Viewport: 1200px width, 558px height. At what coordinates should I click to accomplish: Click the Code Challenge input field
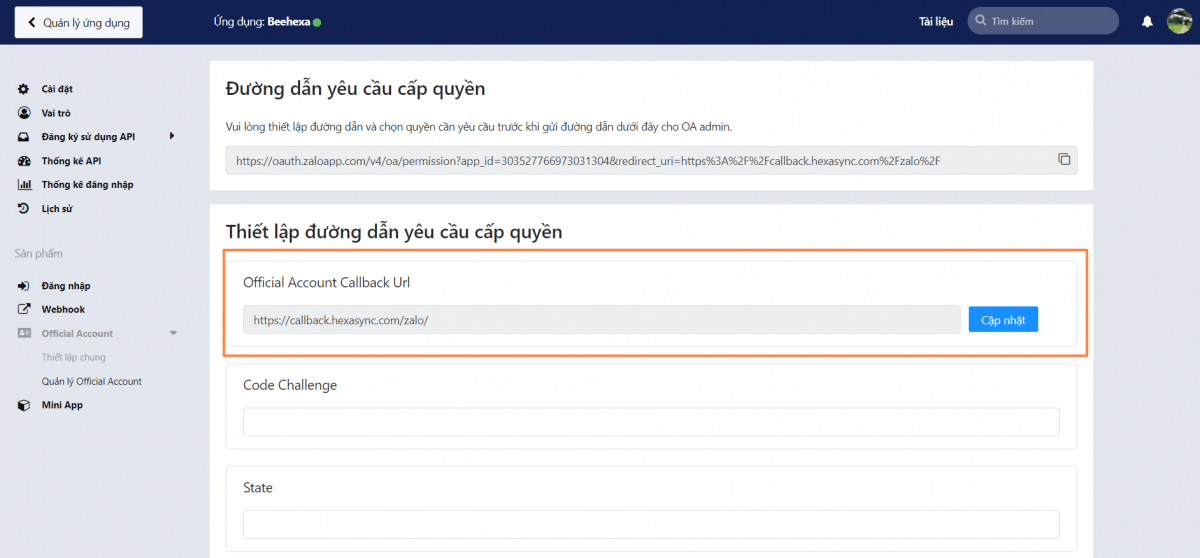[651, 422]
